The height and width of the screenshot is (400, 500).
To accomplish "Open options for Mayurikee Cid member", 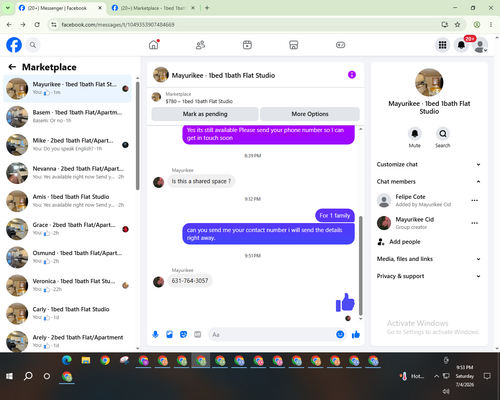I will 475,223.
